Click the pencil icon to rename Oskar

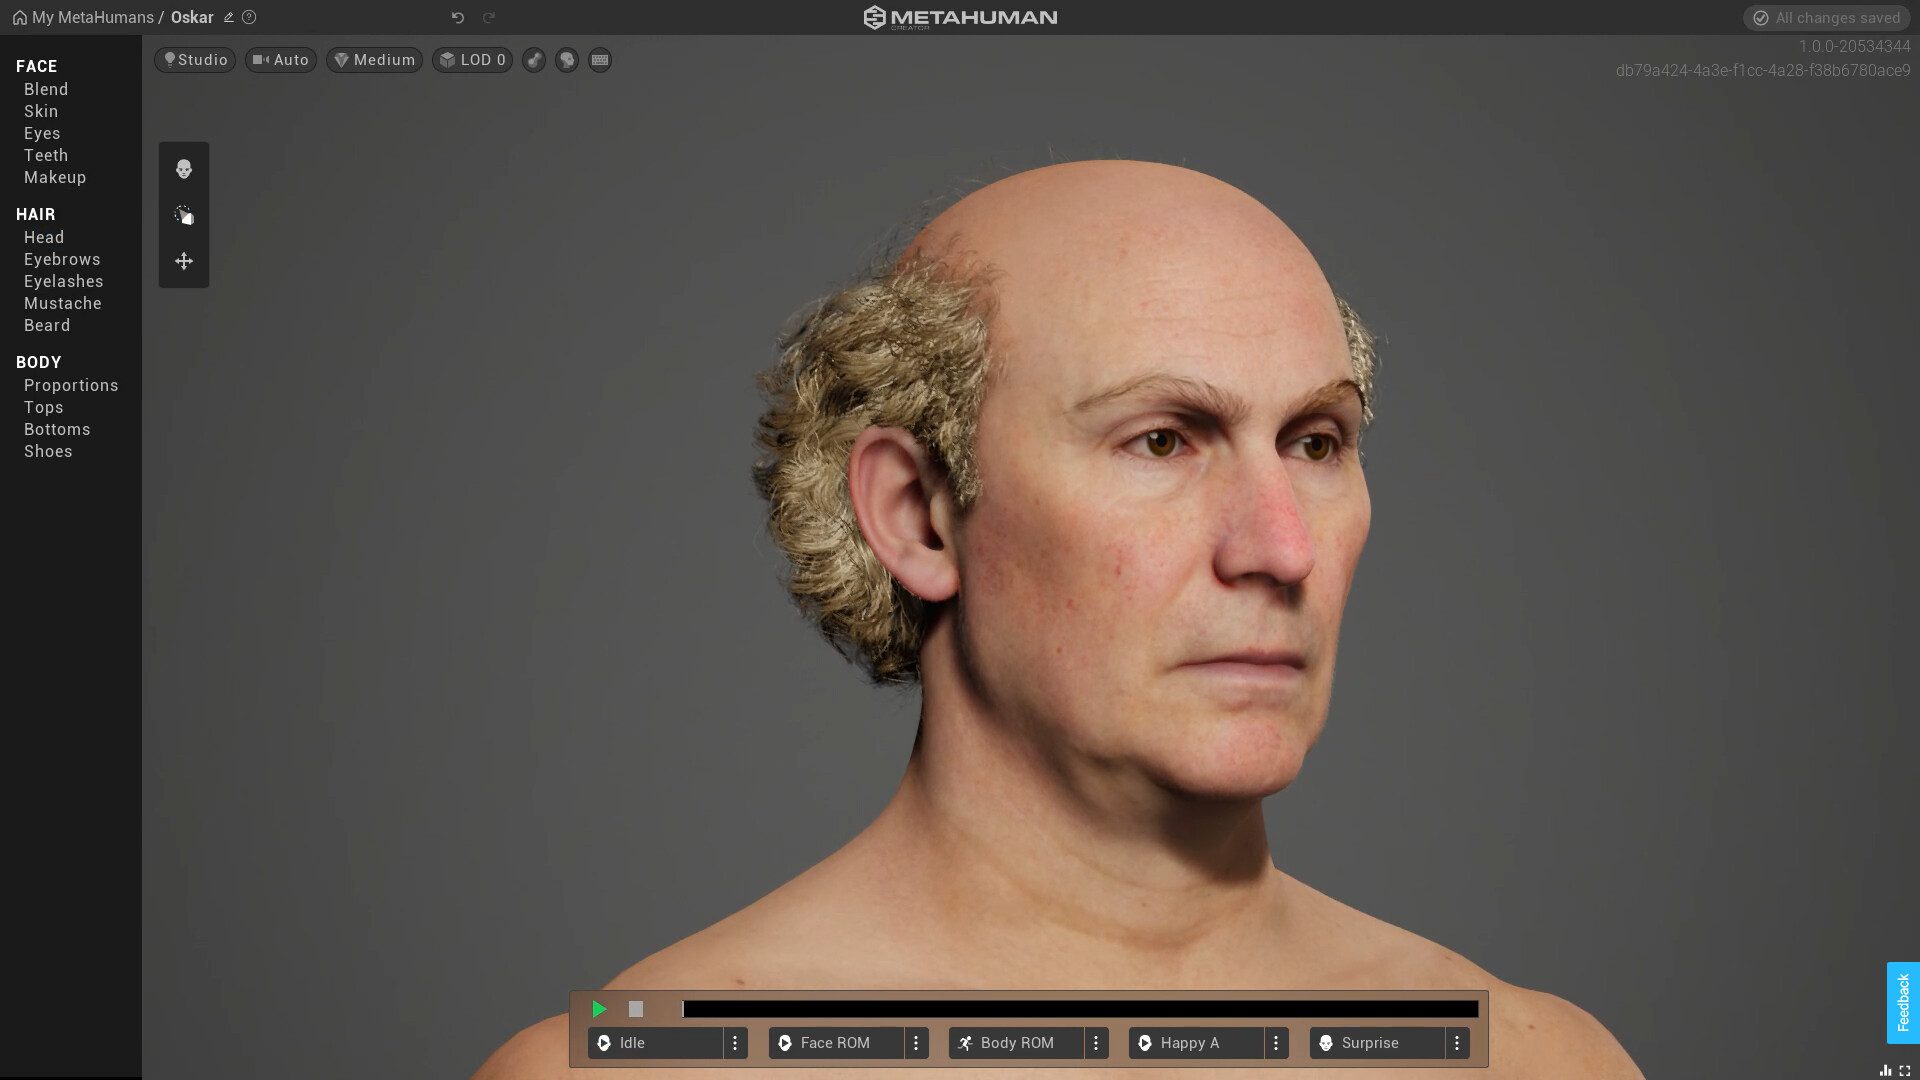tap(229, 17)
